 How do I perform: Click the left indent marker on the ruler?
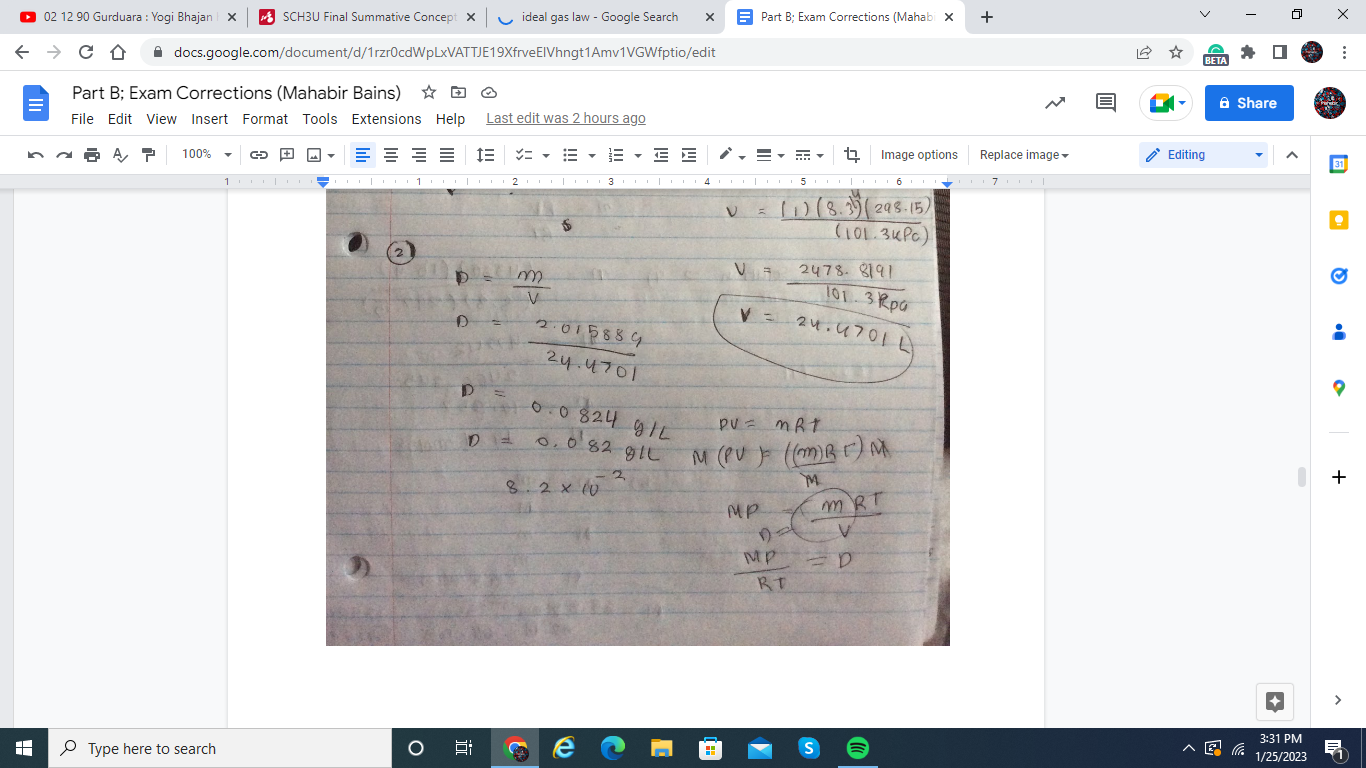[322, 182]
